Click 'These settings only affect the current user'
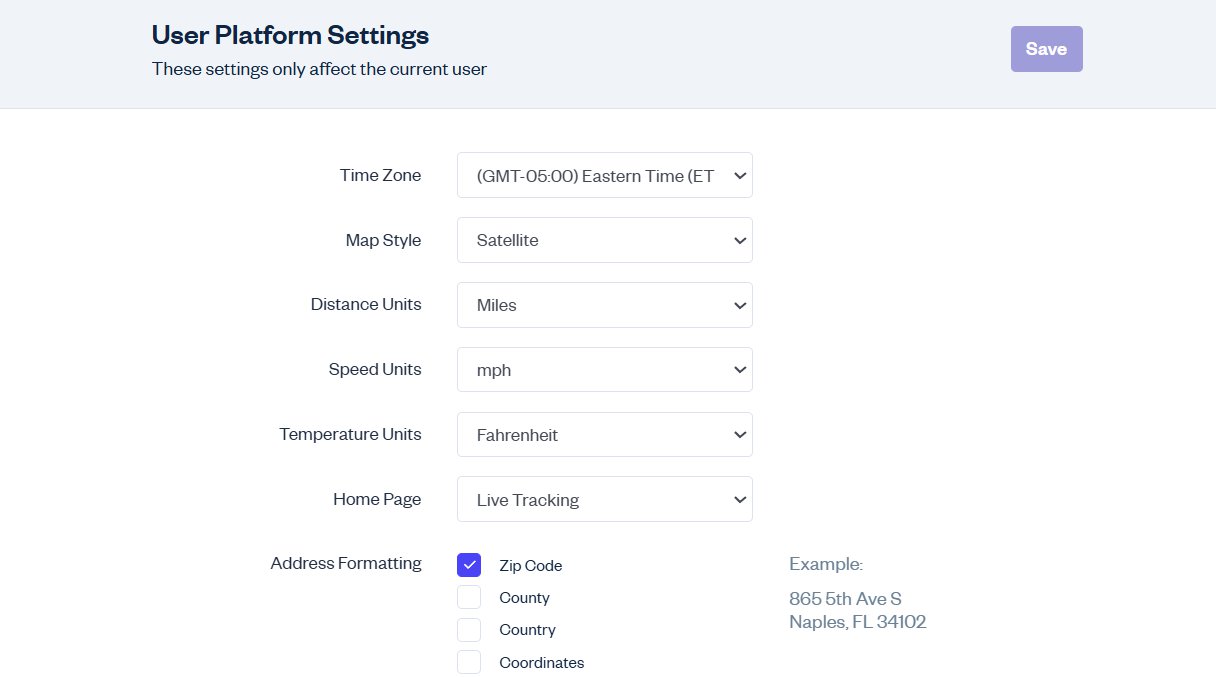1216x677 pixels. [319, 69]
